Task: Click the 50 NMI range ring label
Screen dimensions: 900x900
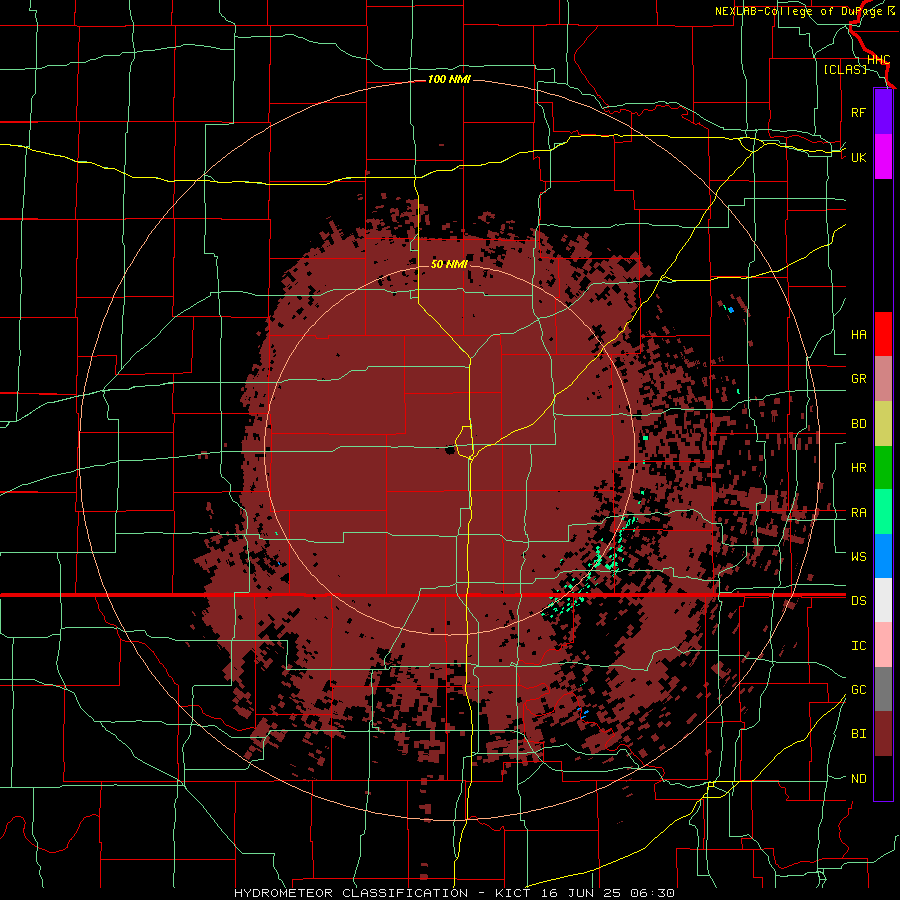Action: click(x=449, y=264)
